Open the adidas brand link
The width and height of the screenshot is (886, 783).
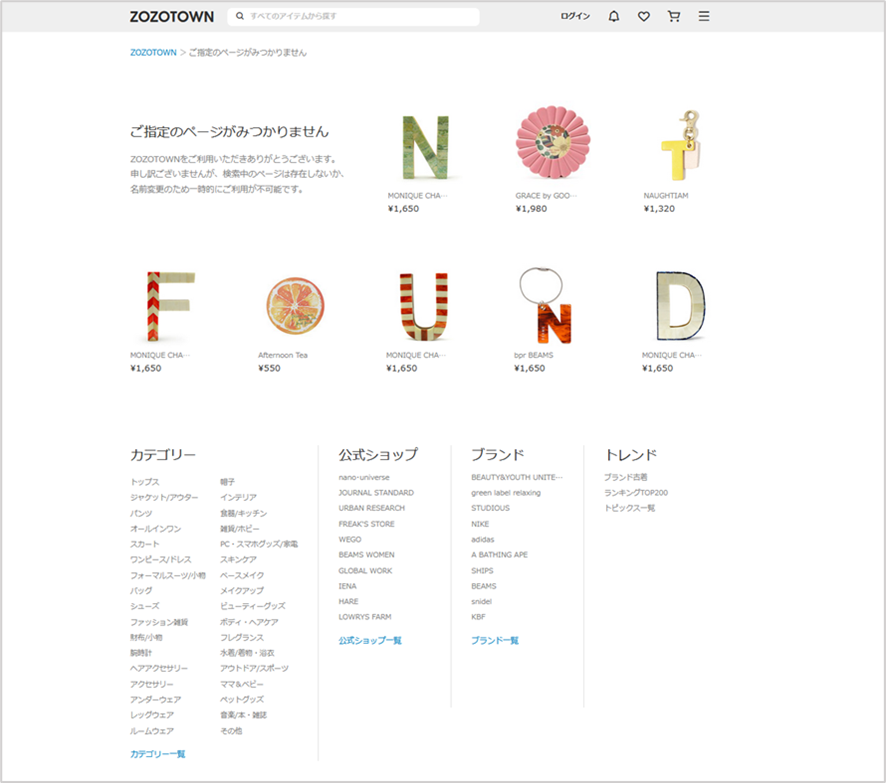(483, 540)
